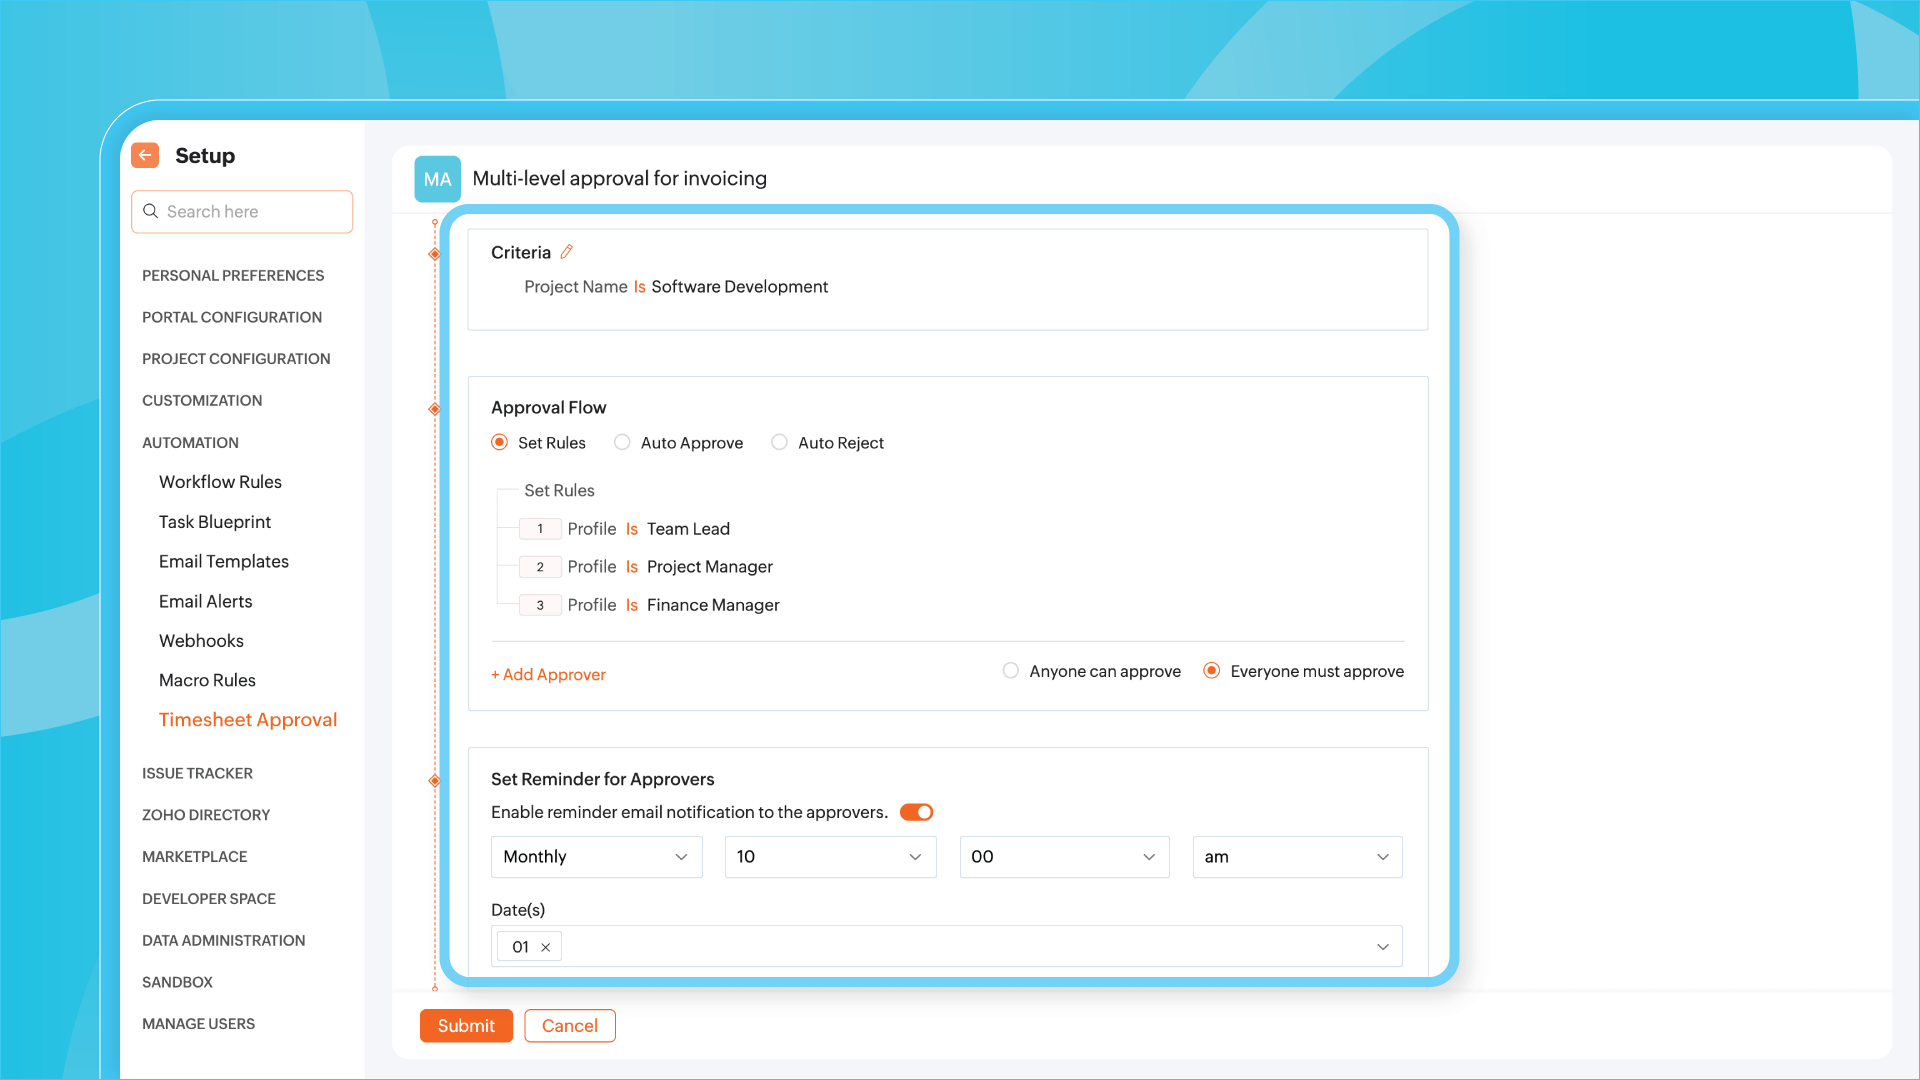Click the Submit button
Viewport: 1920px width, 1080px height.
coord(466,1026)
